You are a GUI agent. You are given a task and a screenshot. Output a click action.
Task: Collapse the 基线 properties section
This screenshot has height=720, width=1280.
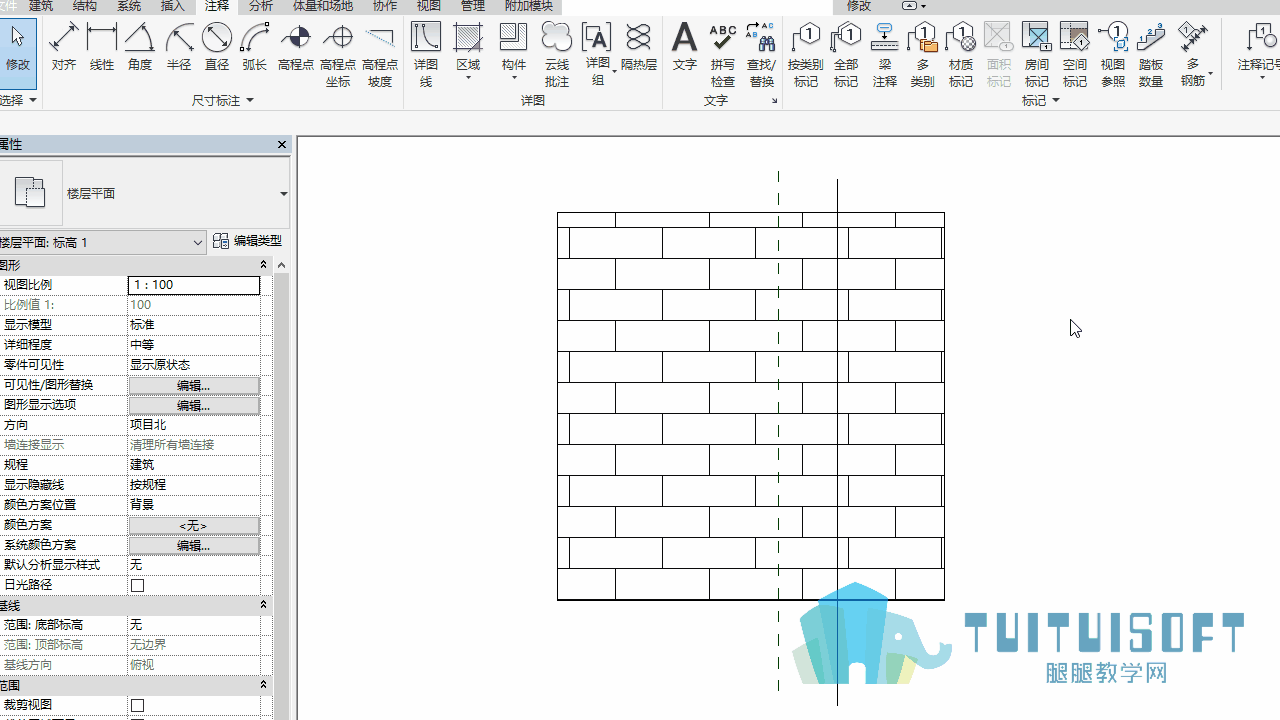pyautogui.click(x=264, y=605)
